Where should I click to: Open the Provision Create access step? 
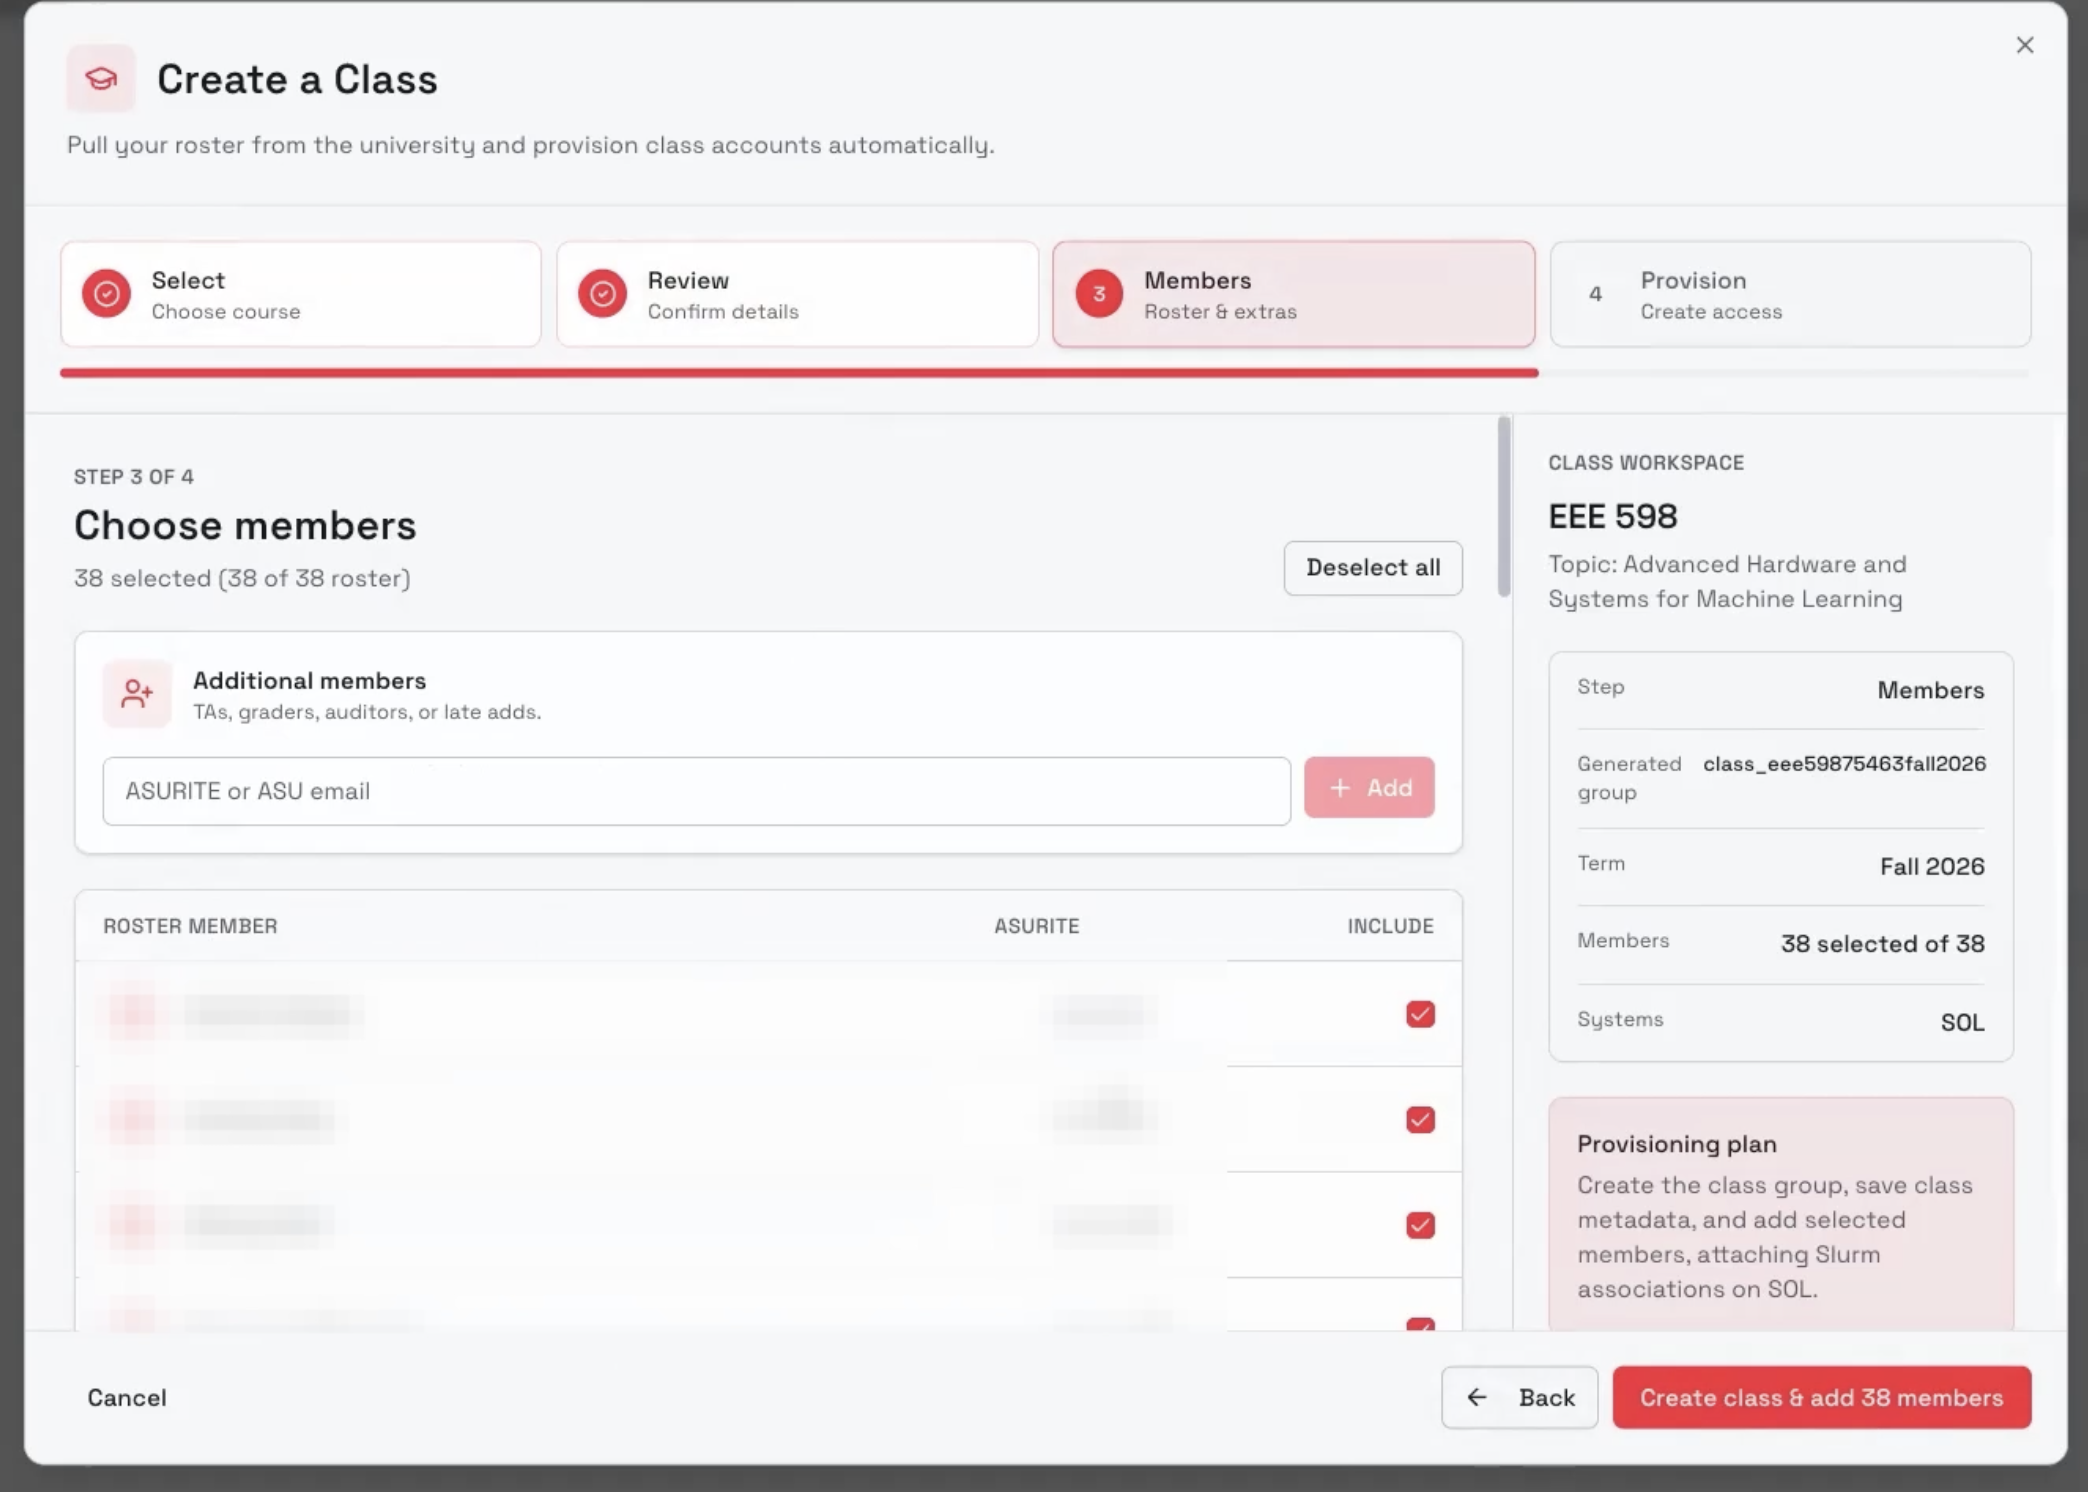[1790, 294]
